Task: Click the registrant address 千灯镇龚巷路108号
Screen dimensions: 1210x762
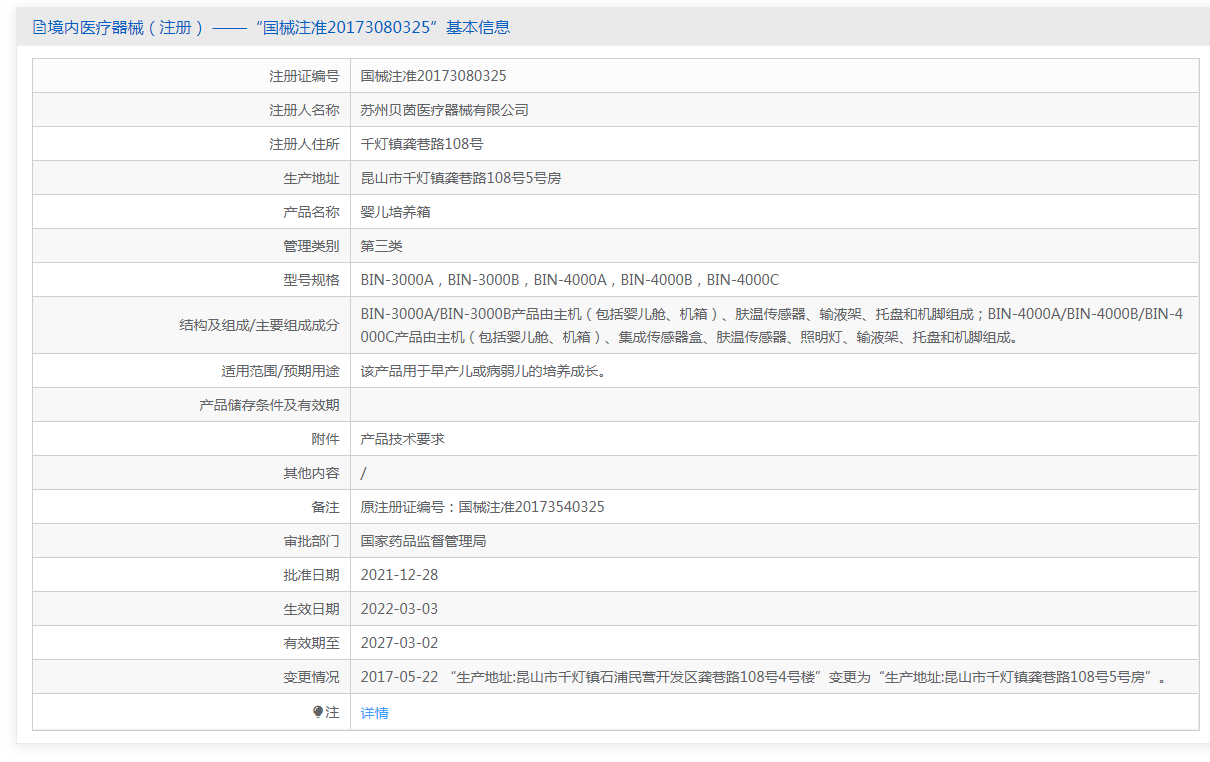Action: click(422, 144)
